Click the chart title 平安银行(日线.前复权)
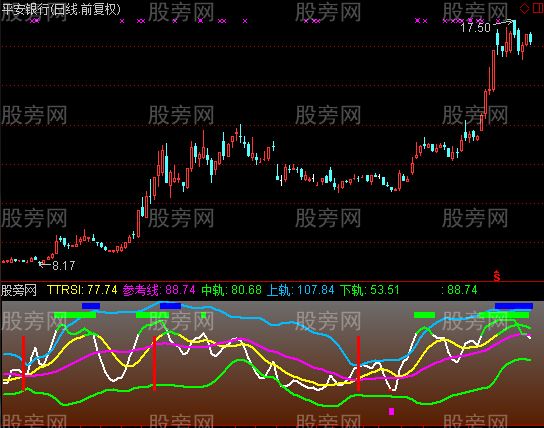The image size is (544, 428). [x=61, y=9]
